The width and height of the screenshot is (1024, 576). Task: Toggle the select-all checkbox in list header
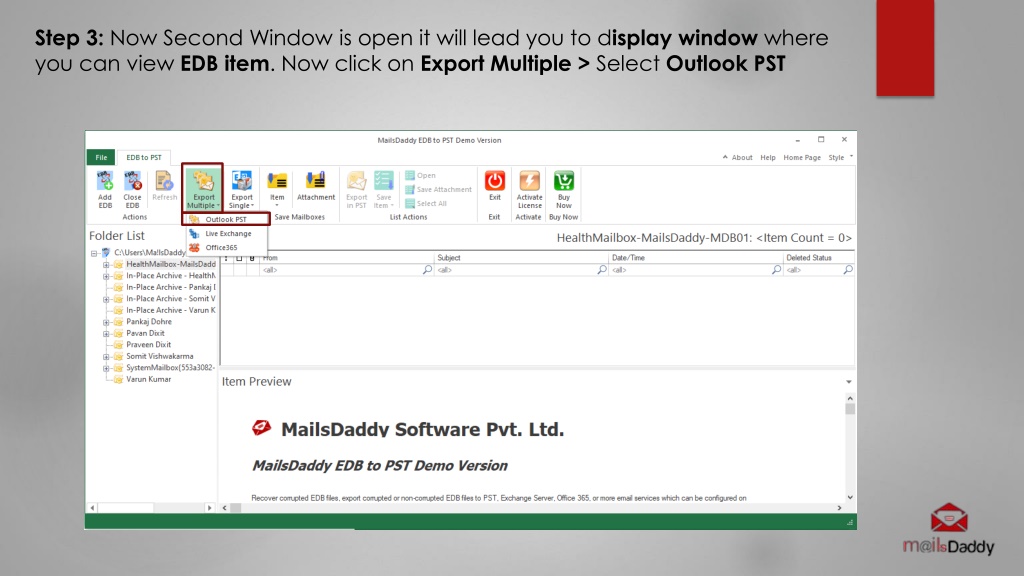point(239,258)
